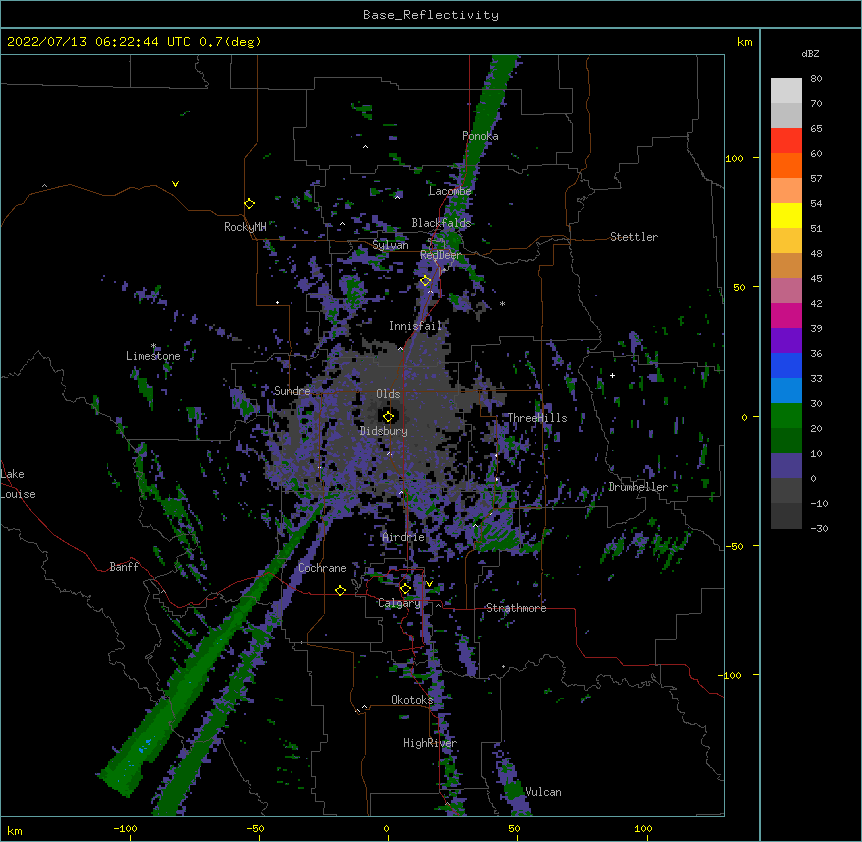The image size is (862, 842).
Task: Select the HighRiver city label
Action: pyautogui.click(x=430, y=743)
